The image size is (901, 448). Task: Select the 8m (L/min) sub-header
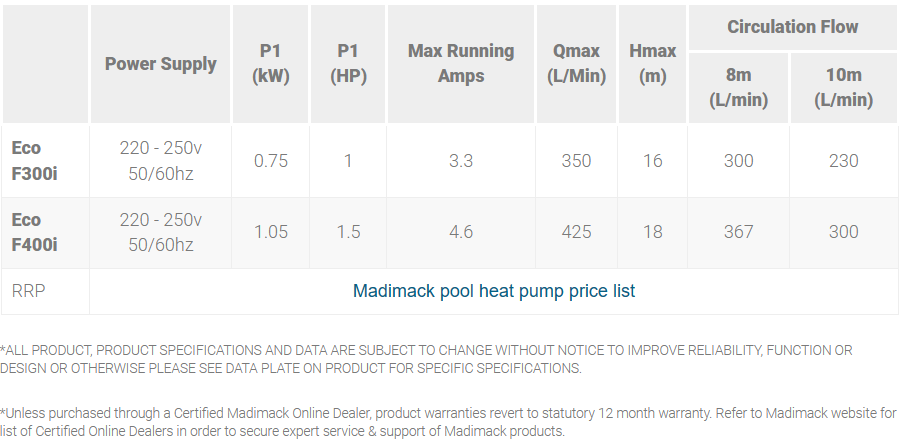738,87
